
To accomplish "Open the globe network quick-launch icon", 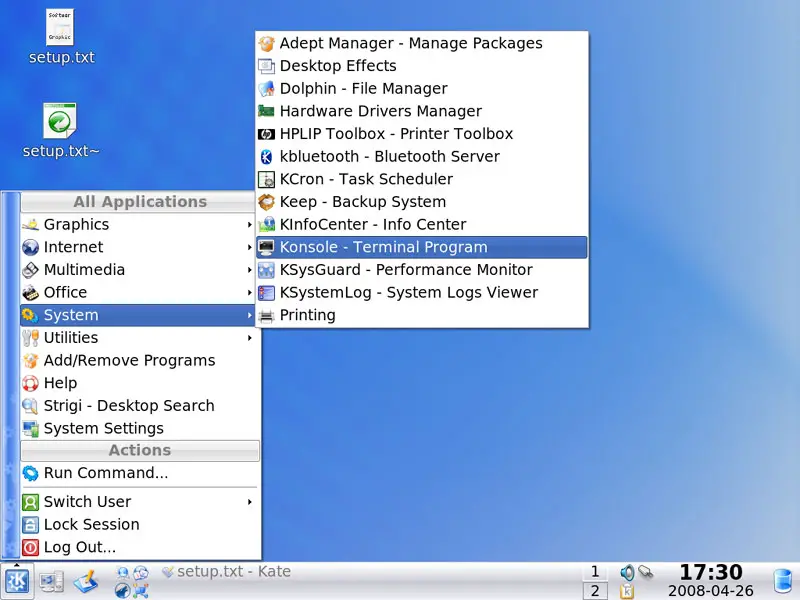I will [x=122, y=572].
